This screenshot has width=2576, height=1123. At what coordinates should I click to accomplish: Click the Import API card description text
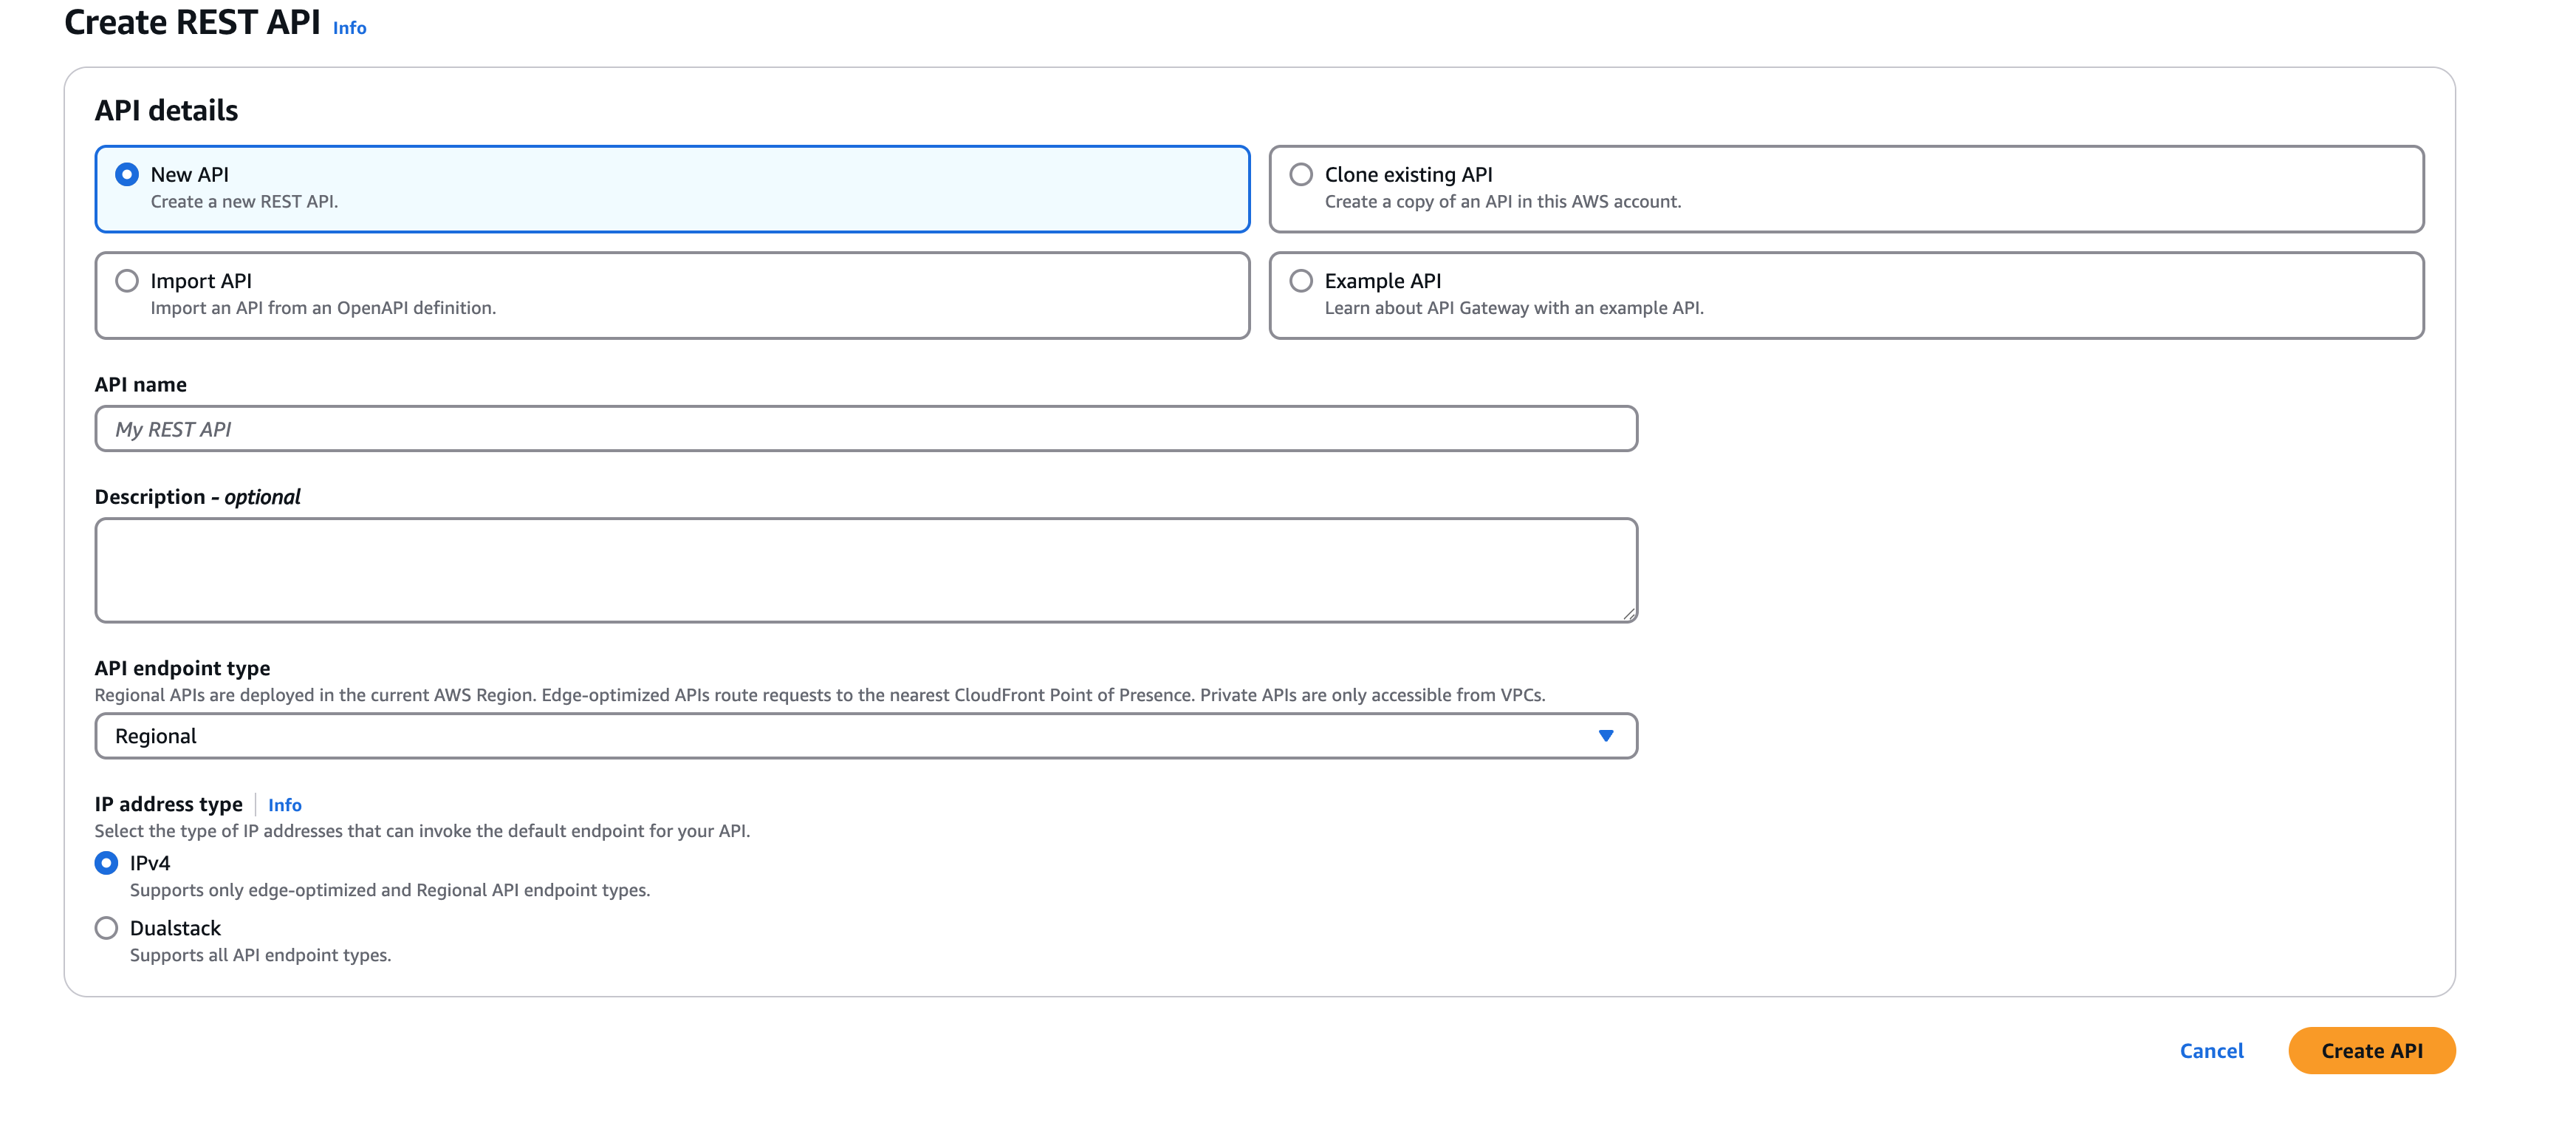point(322,308)
